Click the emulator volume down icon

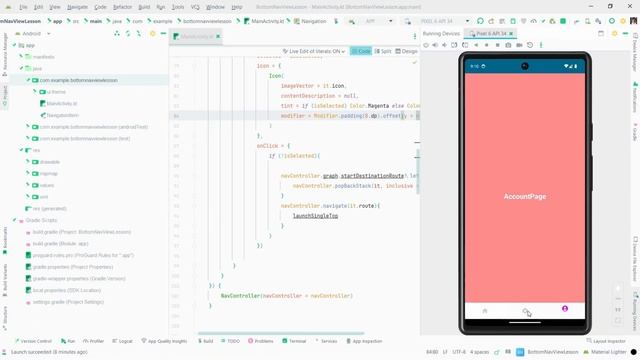click(444, 45)
